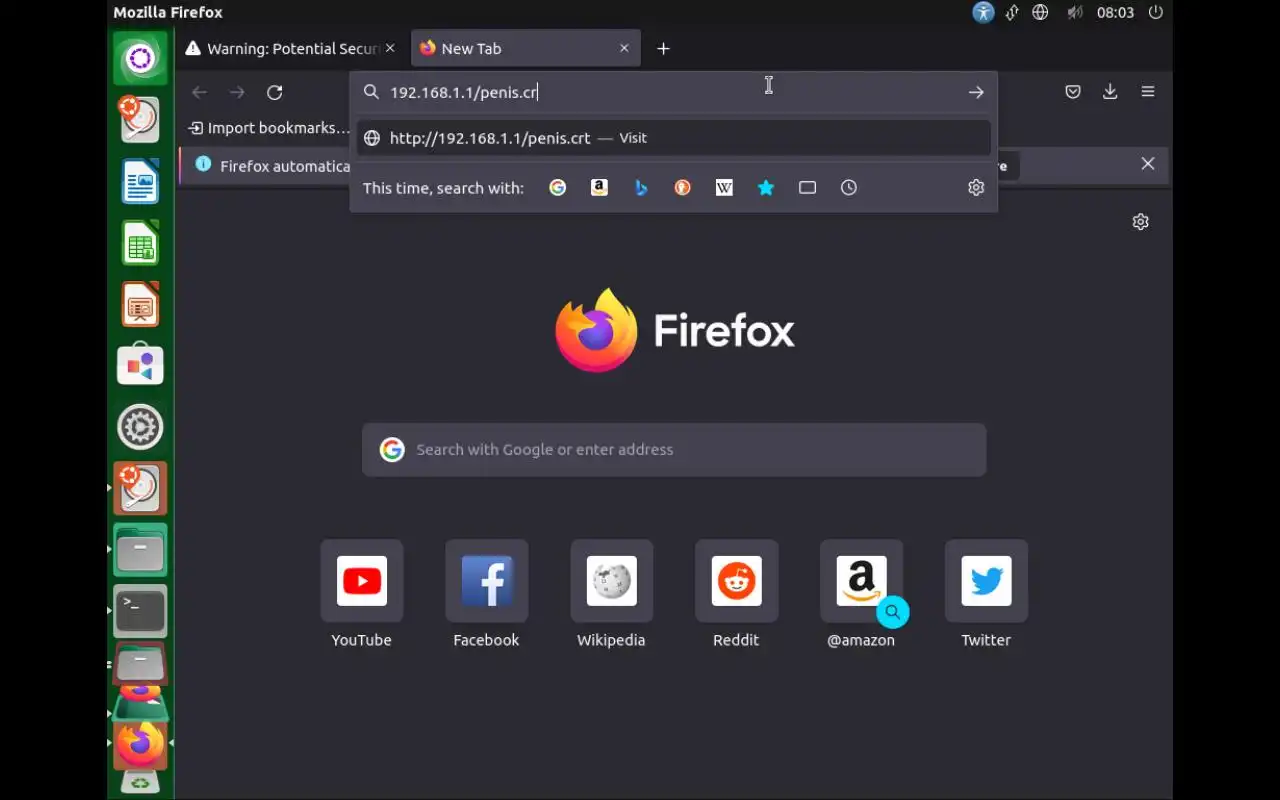Click Import bookmarks in bookmarks toolbar

point(269,128)
